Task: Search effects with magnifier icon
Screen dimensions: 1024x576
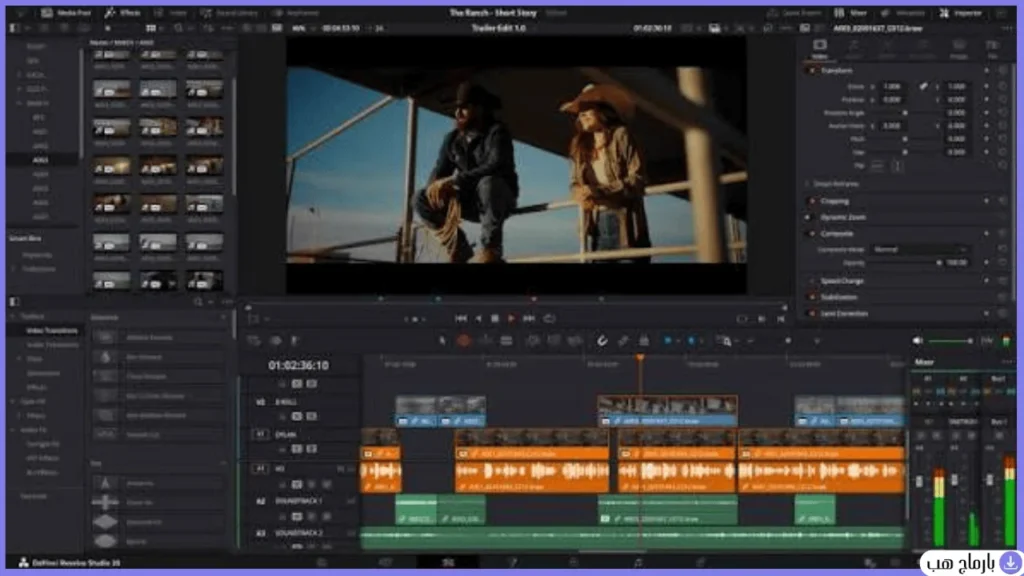Action: tap(198, 302)
